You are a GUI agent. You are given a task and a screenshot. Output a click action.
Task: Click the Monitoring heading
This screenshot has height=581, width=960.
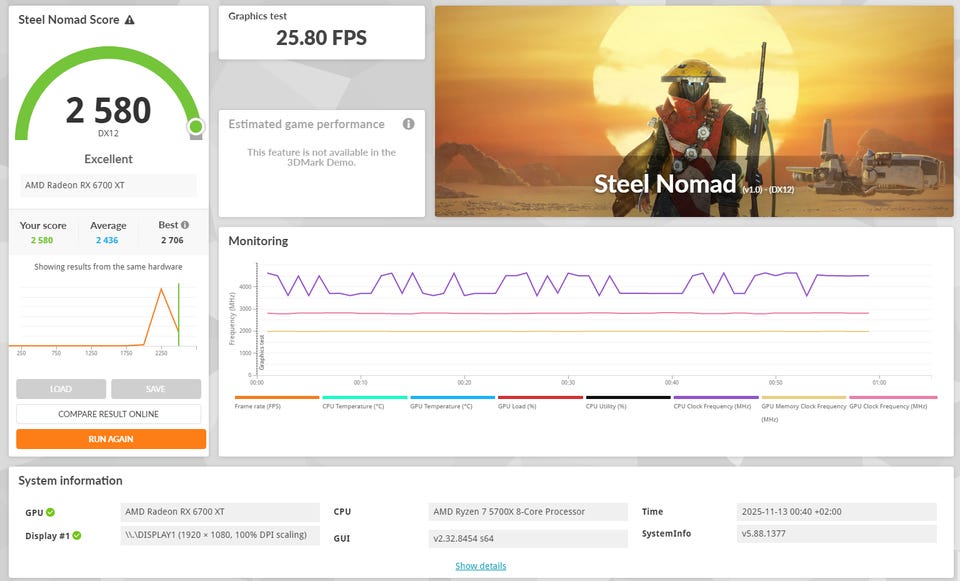[x=258, y=241]
